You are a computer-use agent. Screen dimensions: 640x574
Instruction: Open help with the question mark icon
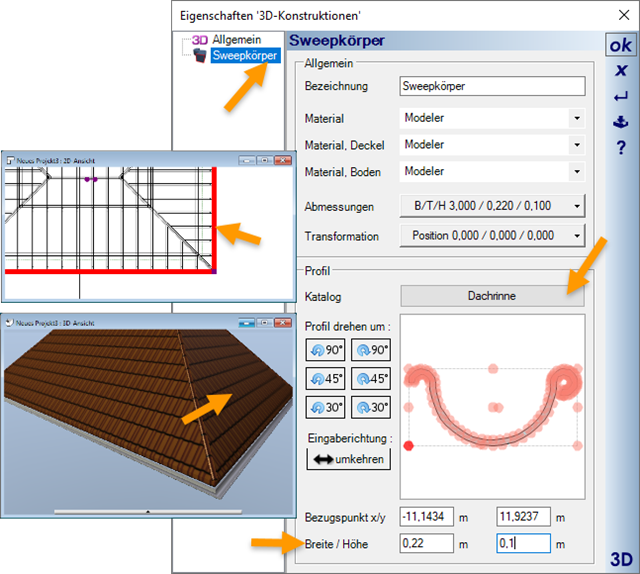coord(620,148)
